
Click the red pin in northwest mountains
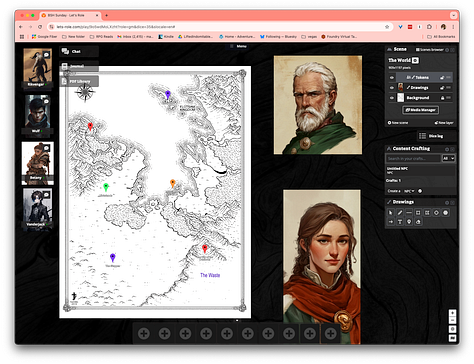(x=90, y=127)
